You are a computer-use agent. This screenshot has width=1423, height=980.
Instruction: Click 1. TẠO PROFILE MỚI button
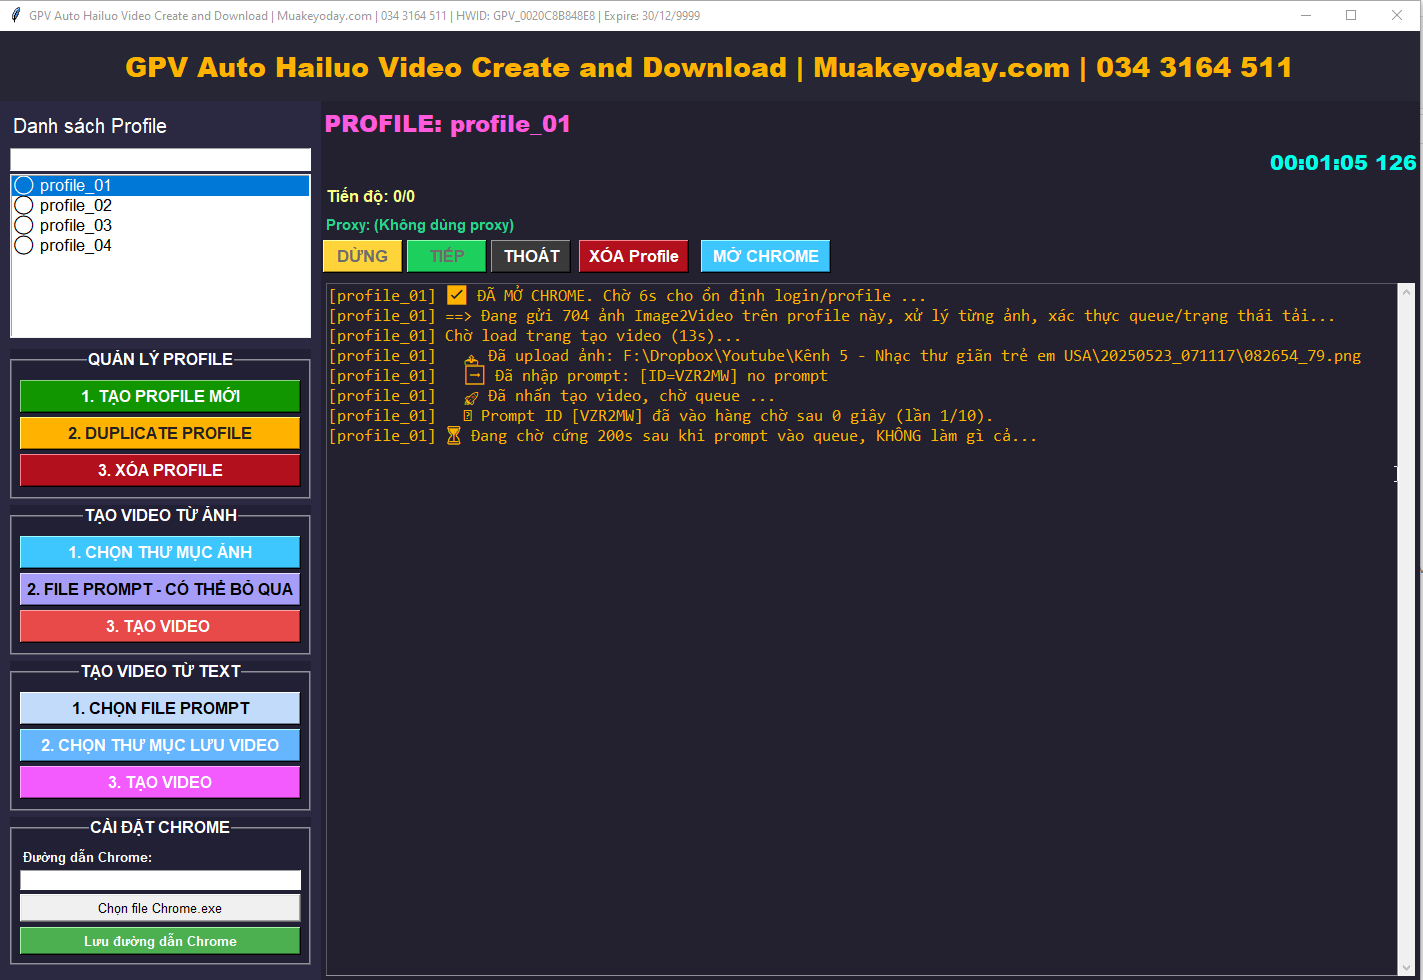(x=160, y=396)
